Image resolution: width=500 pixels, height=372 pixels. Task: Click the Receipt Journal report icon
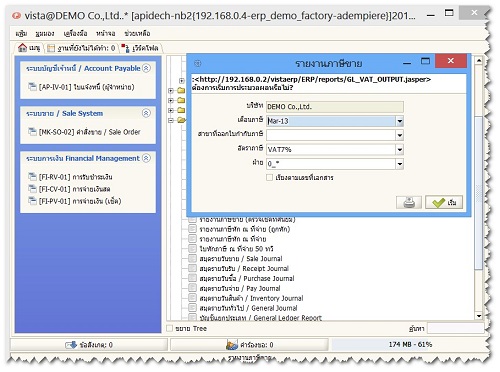pos(192,268)
